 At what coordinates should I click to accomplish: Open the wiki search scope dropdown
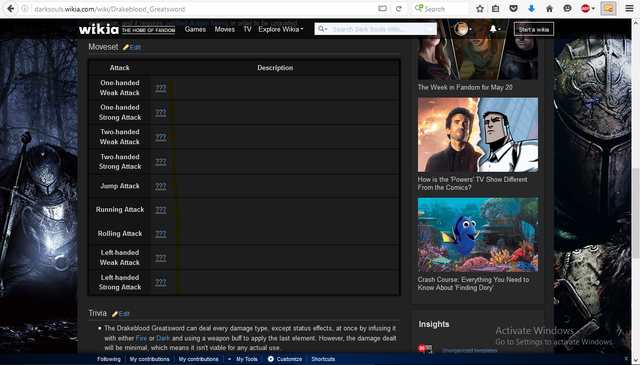[x=322, y=29]
